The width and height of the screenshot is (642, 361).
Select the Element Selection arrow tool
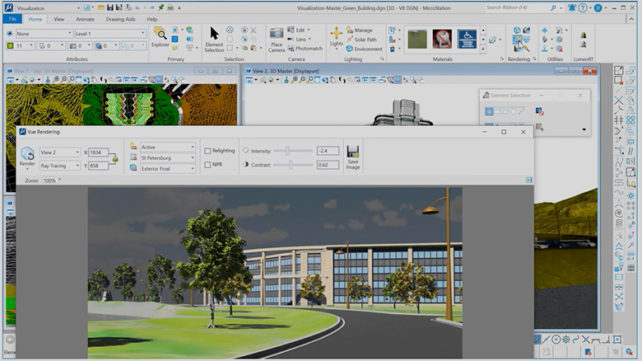tap(214, 34)
